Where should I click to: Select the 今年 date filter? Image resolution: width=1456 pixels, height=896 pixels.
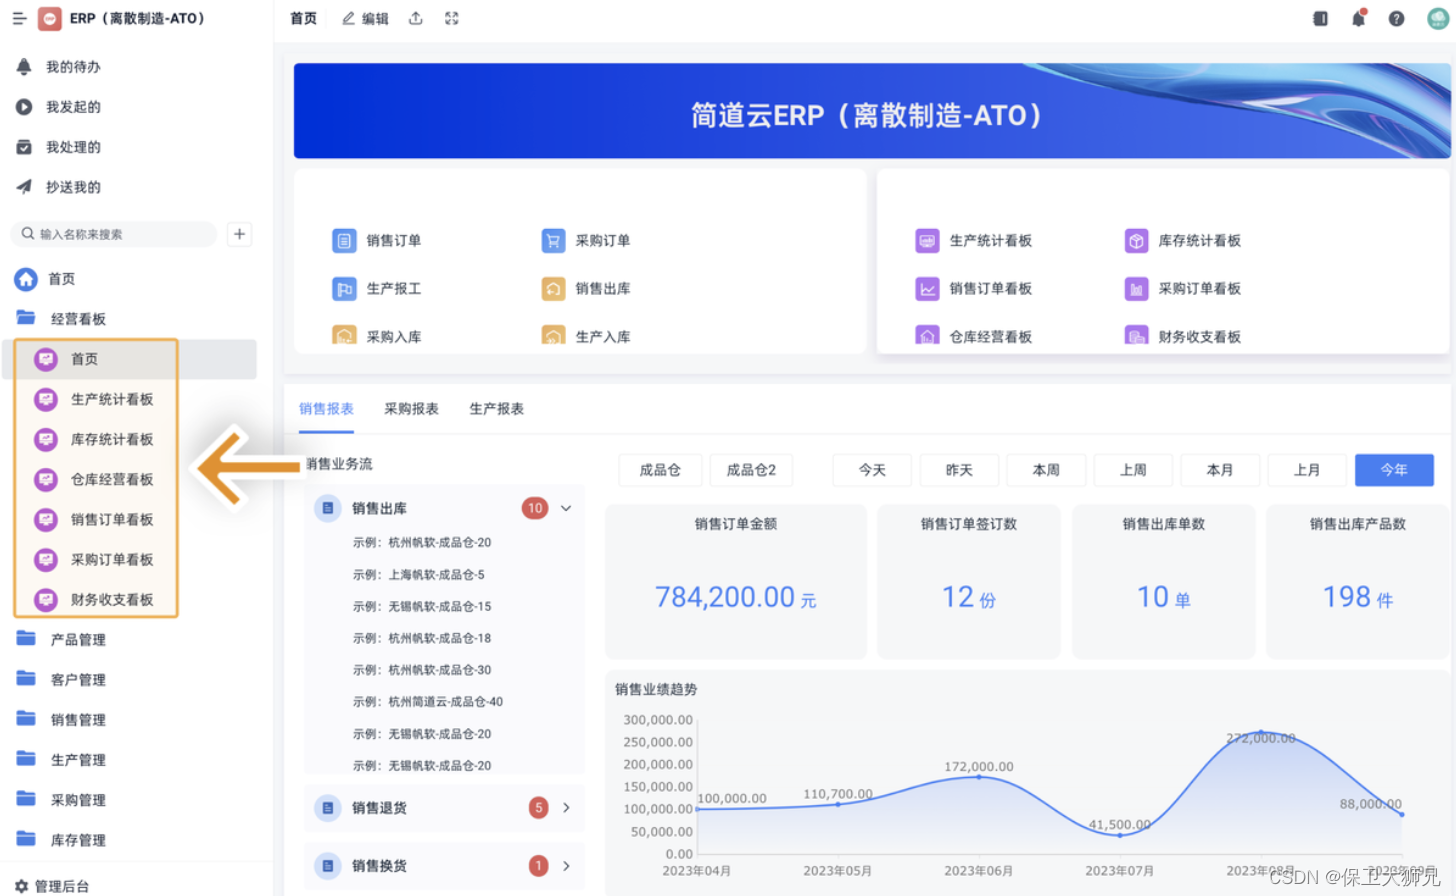[1394, 470]
